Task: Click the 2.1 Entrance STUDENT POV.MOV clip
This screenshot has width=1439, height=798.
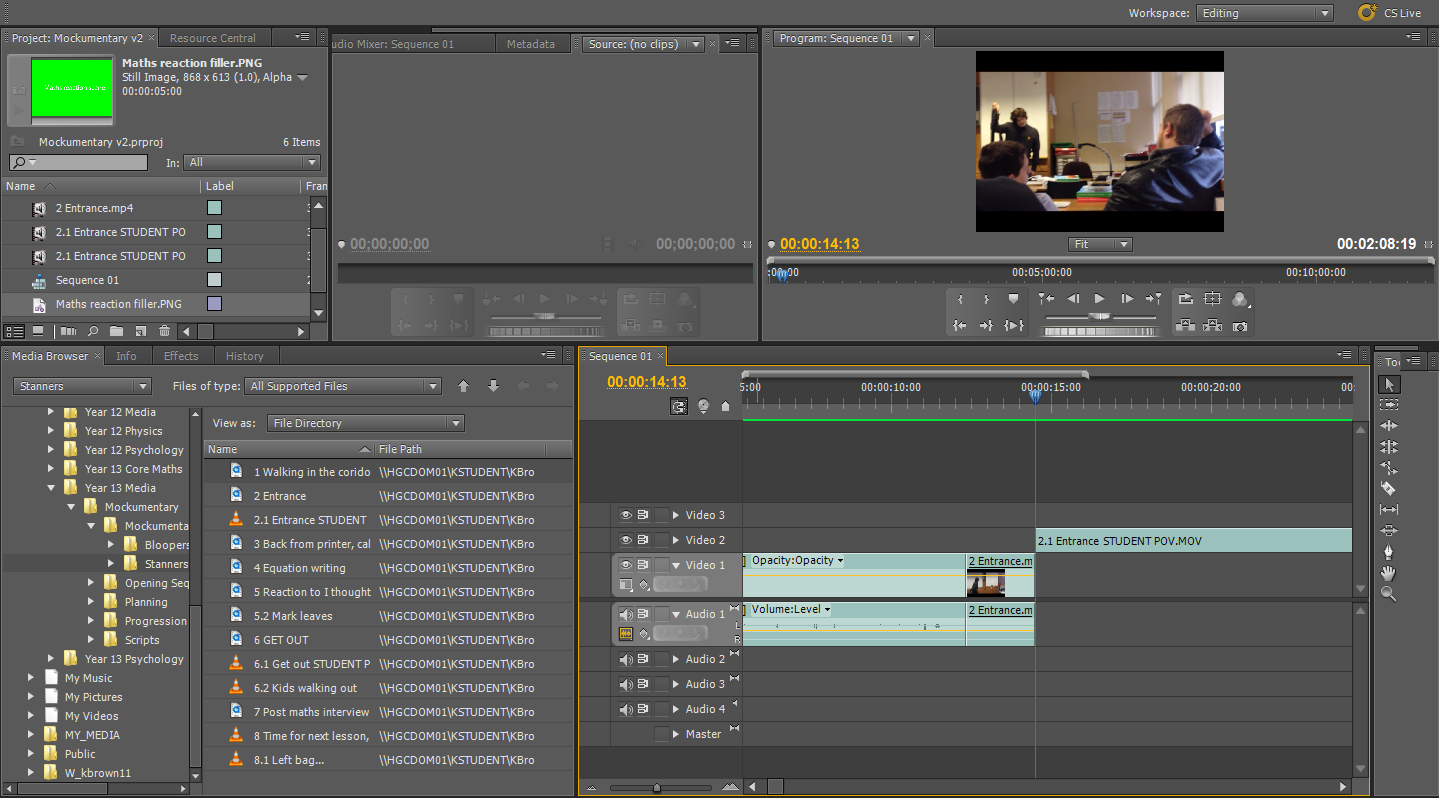Action: [x=1194, y=541]
